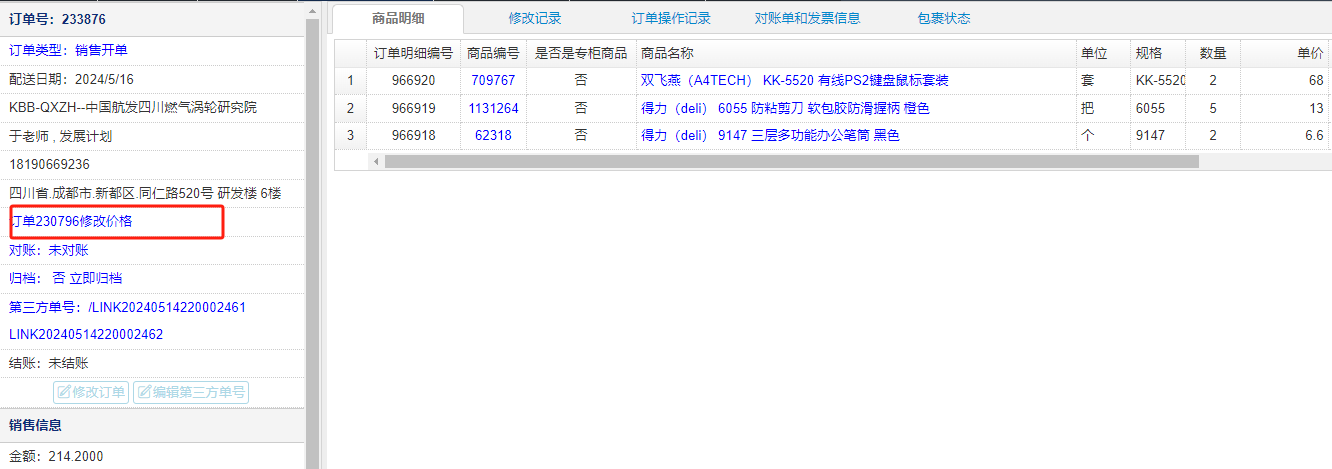
Task: Click the 订单明细编号 column header
Action: [x=413, y=53]
